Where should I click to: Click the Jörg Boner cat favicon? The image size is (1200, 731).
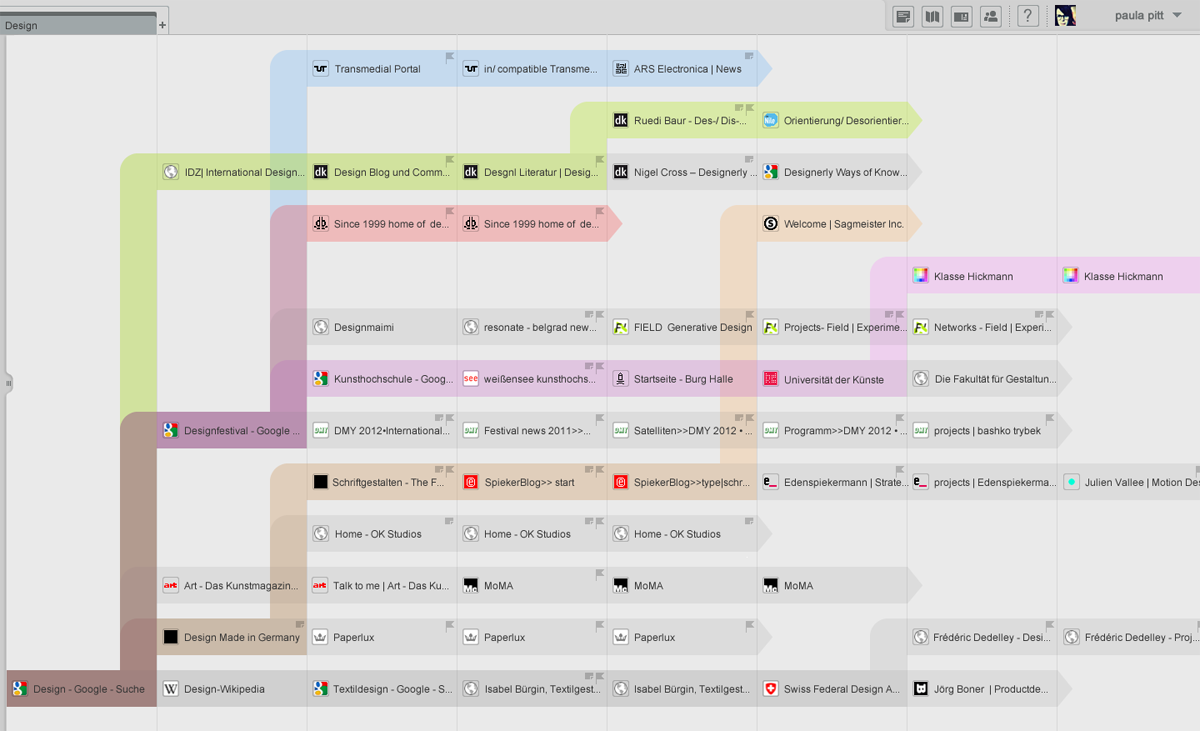920,689
